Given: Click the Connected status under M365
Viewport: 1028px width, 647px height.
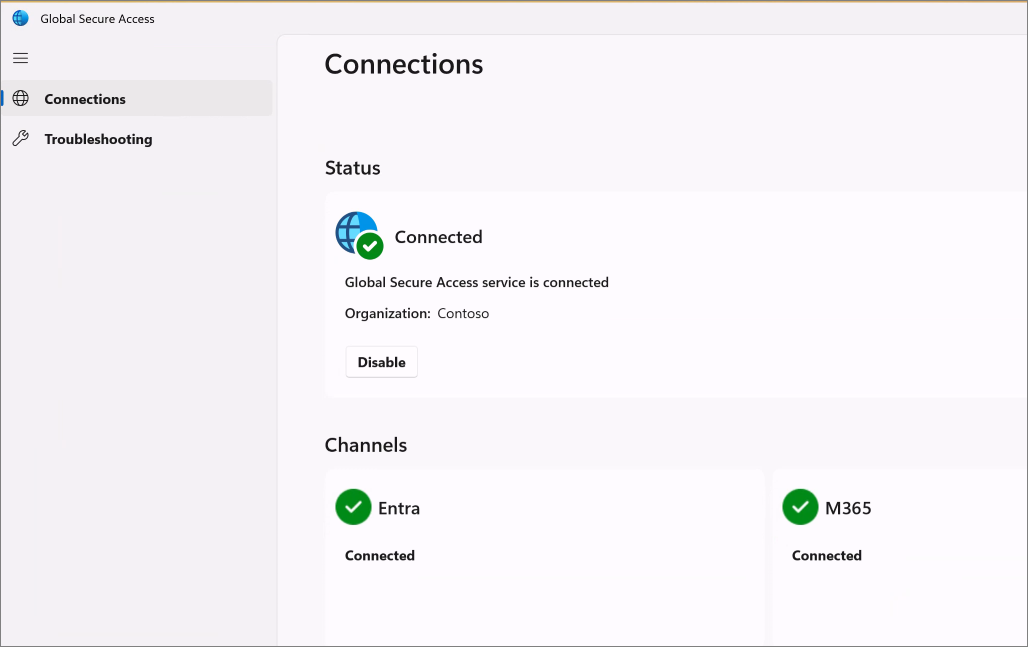Looking at the screenshot, I should tap(827, 555).
